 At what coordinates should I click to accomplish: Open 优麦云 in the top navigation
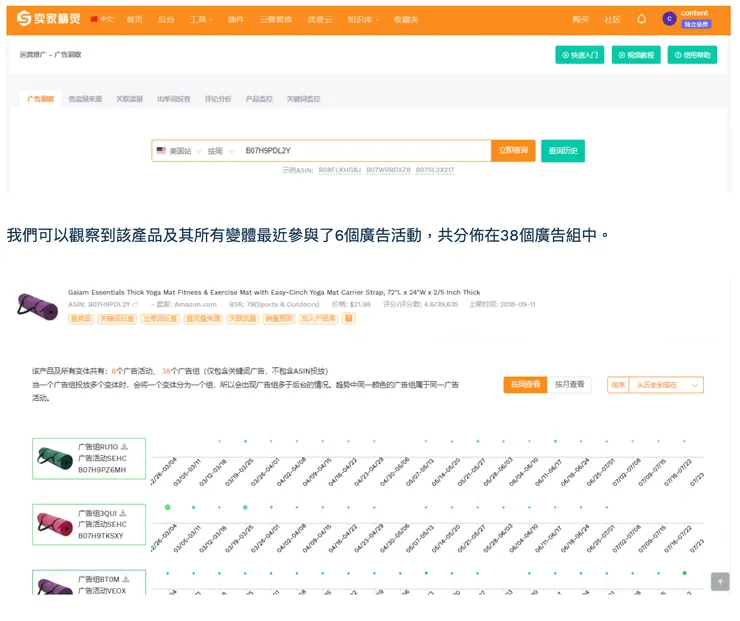[x=320, y=19]
